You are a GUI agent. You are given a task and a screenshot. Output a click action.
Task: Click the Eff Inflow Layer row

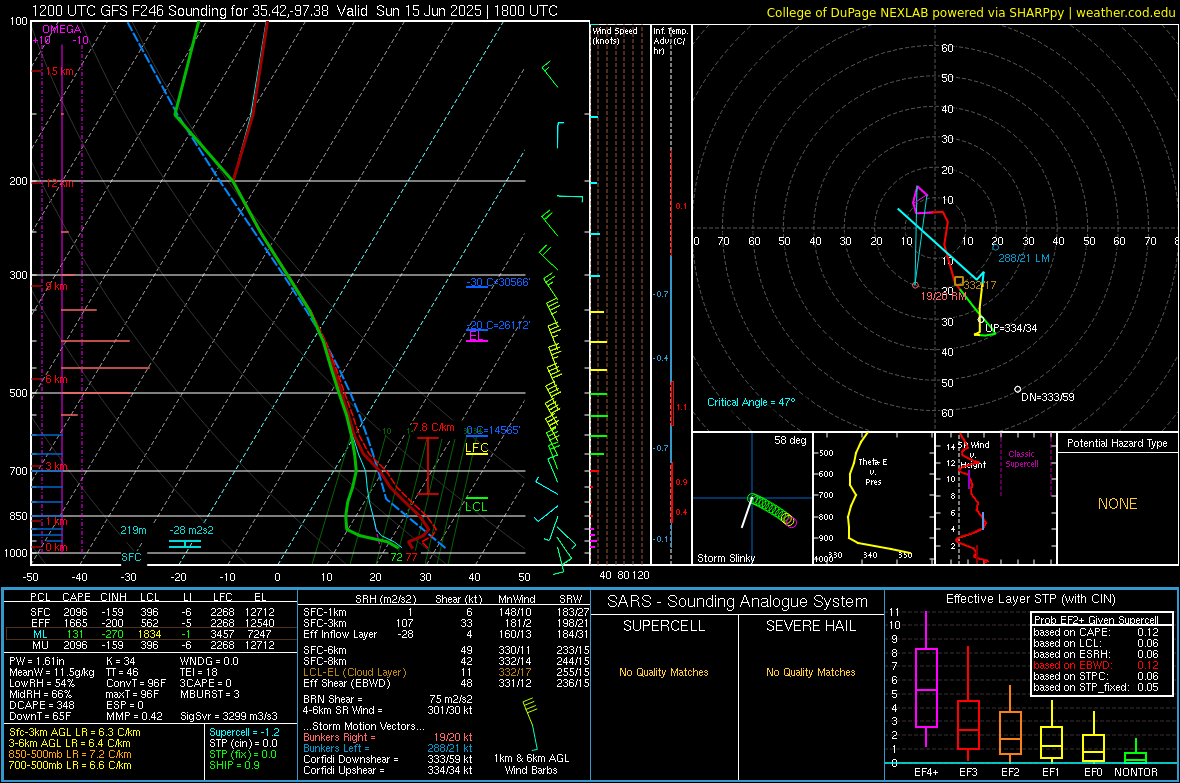446,634
